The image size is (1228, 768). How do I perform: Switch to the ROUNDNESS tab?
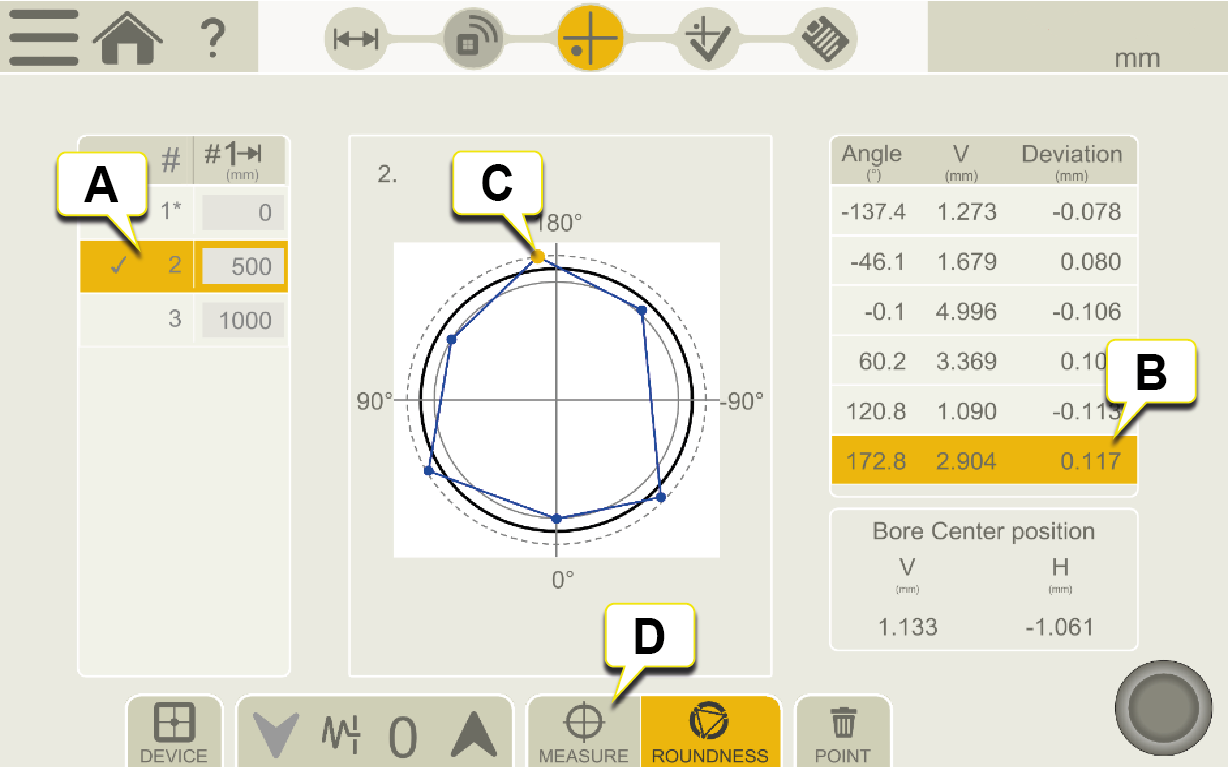tap(710, 733)
